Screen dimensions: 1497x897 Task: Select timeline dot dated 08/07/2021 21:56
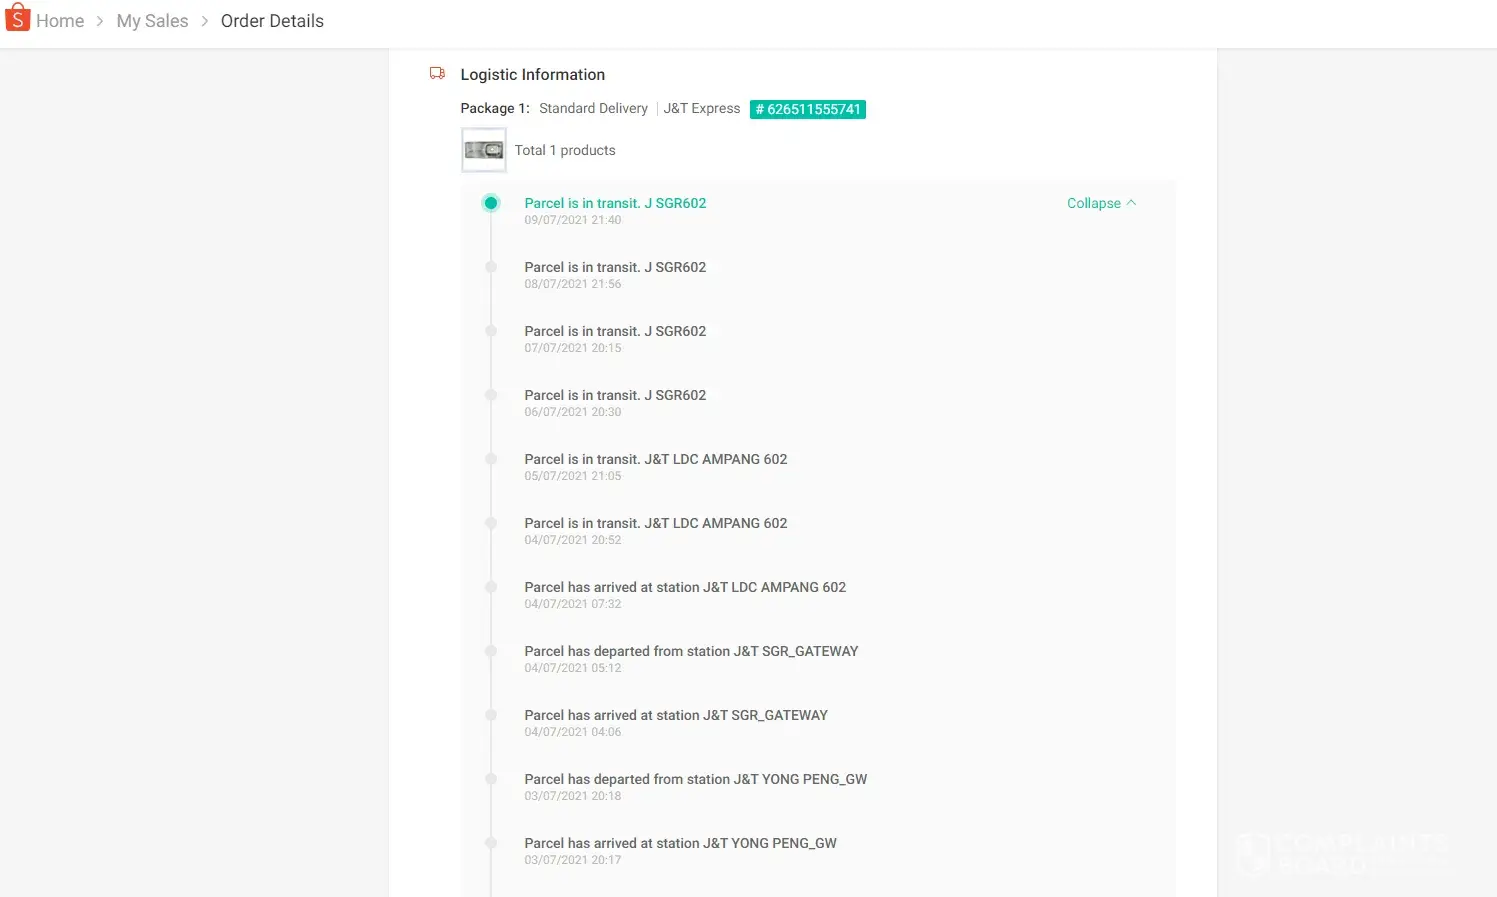tap(491, 267)
